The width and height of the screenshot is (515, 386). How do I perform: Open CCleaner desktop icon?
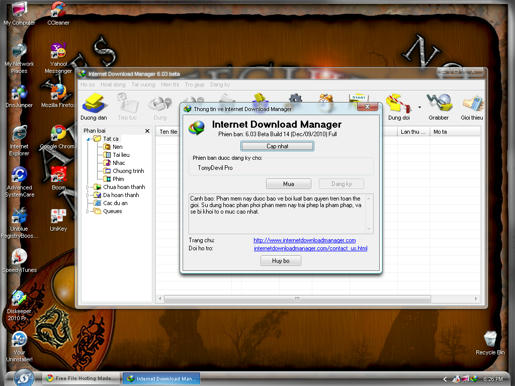[x=58, y=13]
